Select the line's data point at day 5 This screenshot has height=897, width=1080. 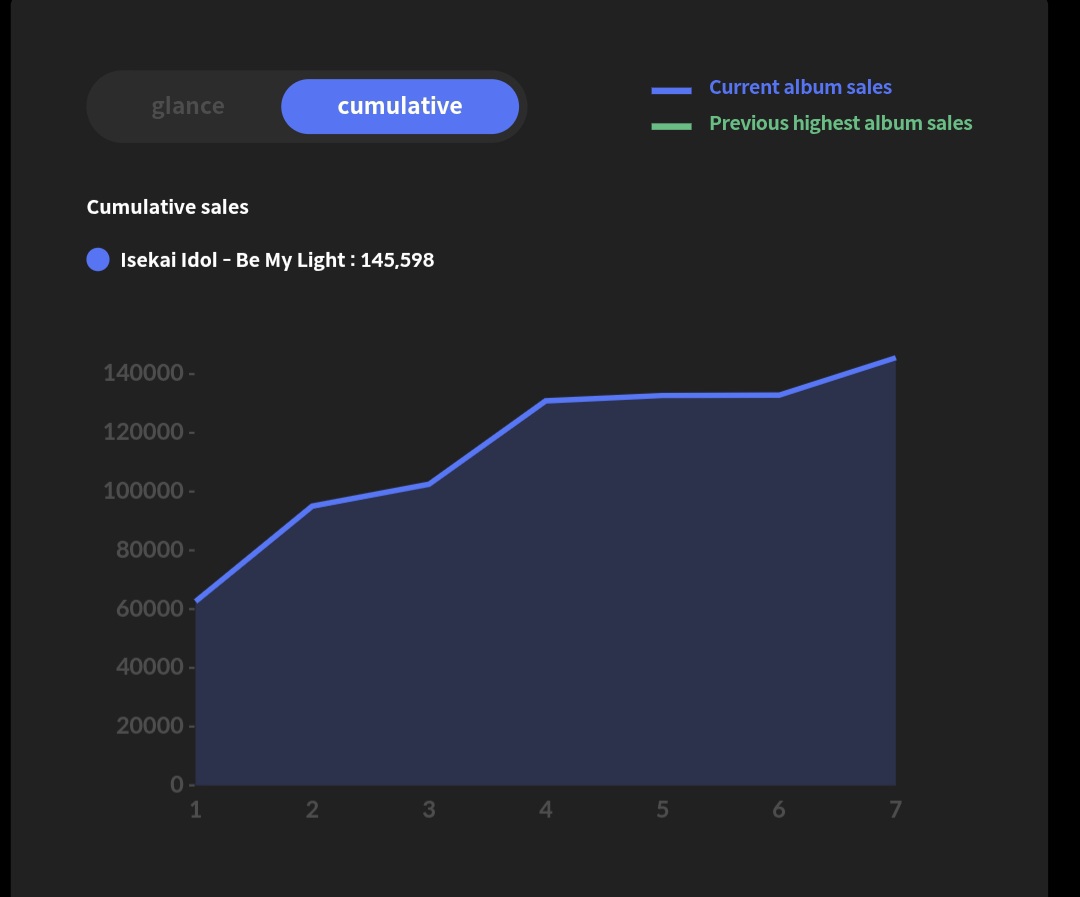click(x=662, y=395)
